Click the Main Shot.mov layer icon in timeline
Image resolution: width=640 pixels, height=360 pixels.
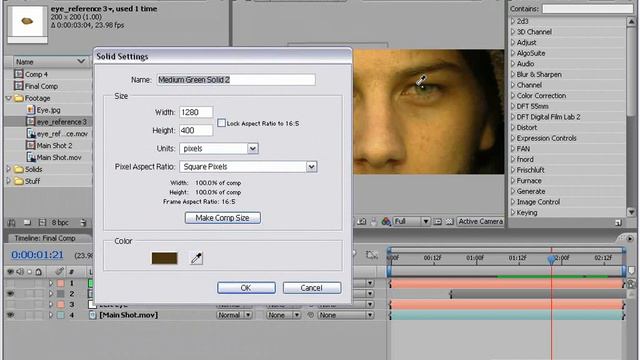pos(93,315)
